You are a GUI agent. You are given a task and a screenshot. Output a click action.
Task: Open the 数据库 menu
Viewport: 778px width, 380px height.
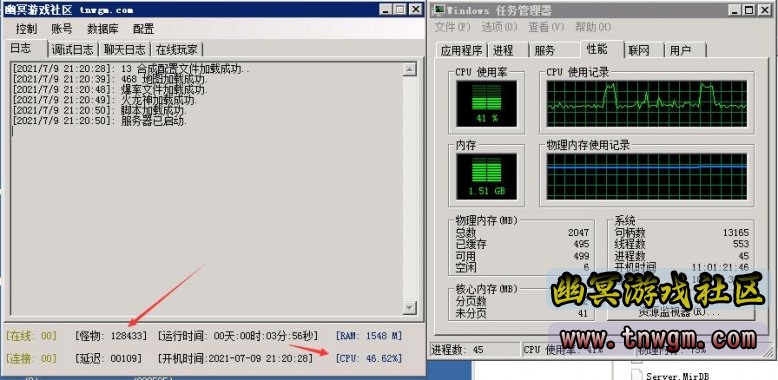[103, 29]
